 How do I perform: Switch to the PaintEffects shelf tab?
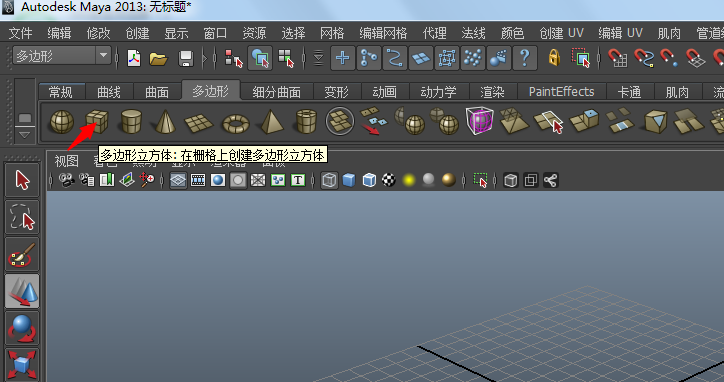point(561,92)
